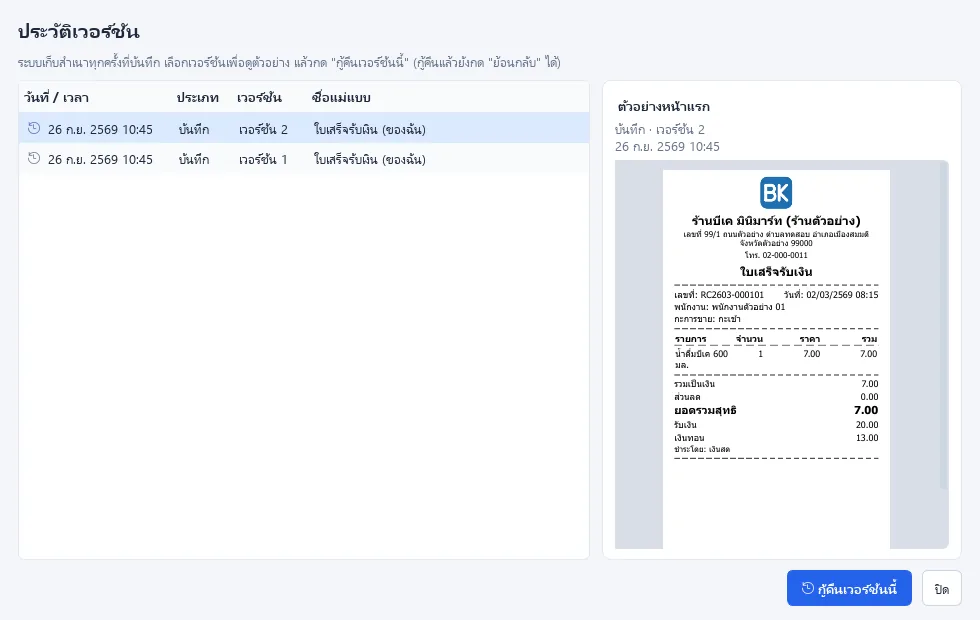Click the ยอดรวมสุทธิ total line in preview
This screenshot has height=620, width=980.
tap(776, 410)
